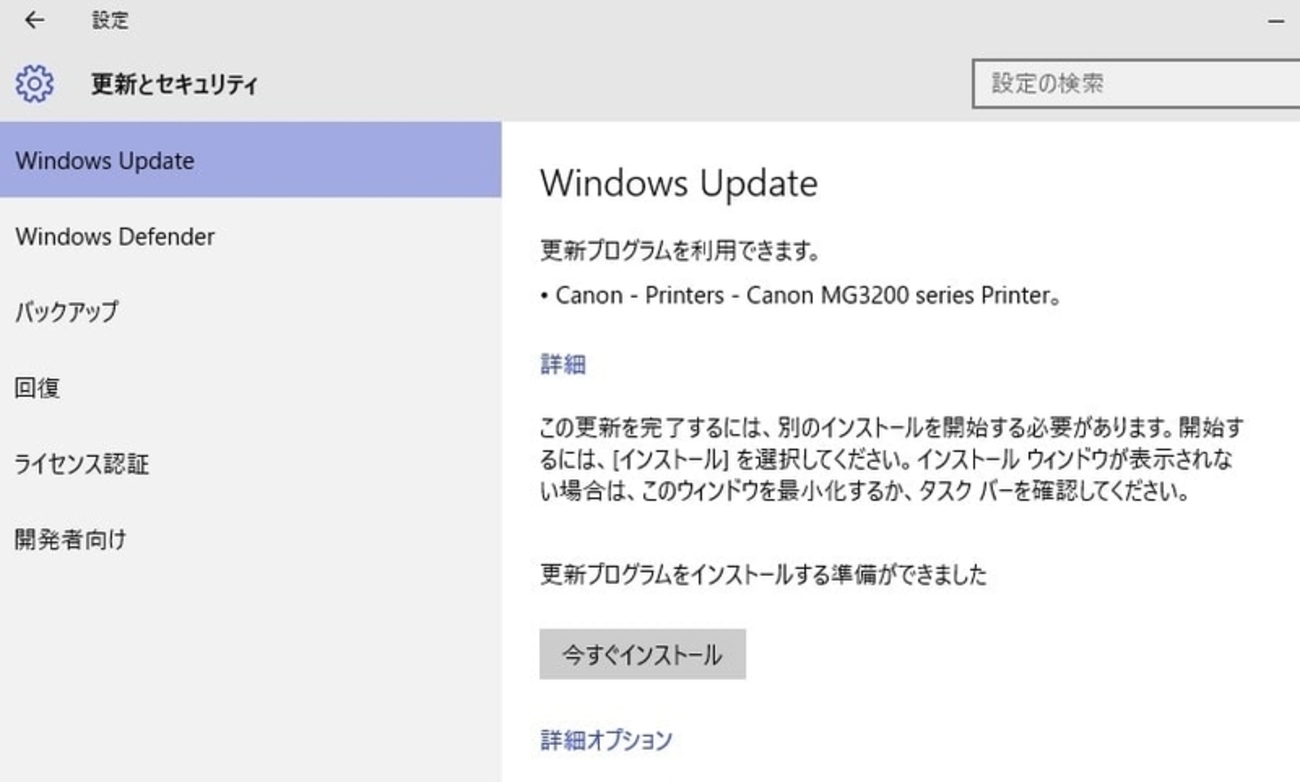Click the Windows Update page heading
1300x782 pixels.
[x=679, y=183]
